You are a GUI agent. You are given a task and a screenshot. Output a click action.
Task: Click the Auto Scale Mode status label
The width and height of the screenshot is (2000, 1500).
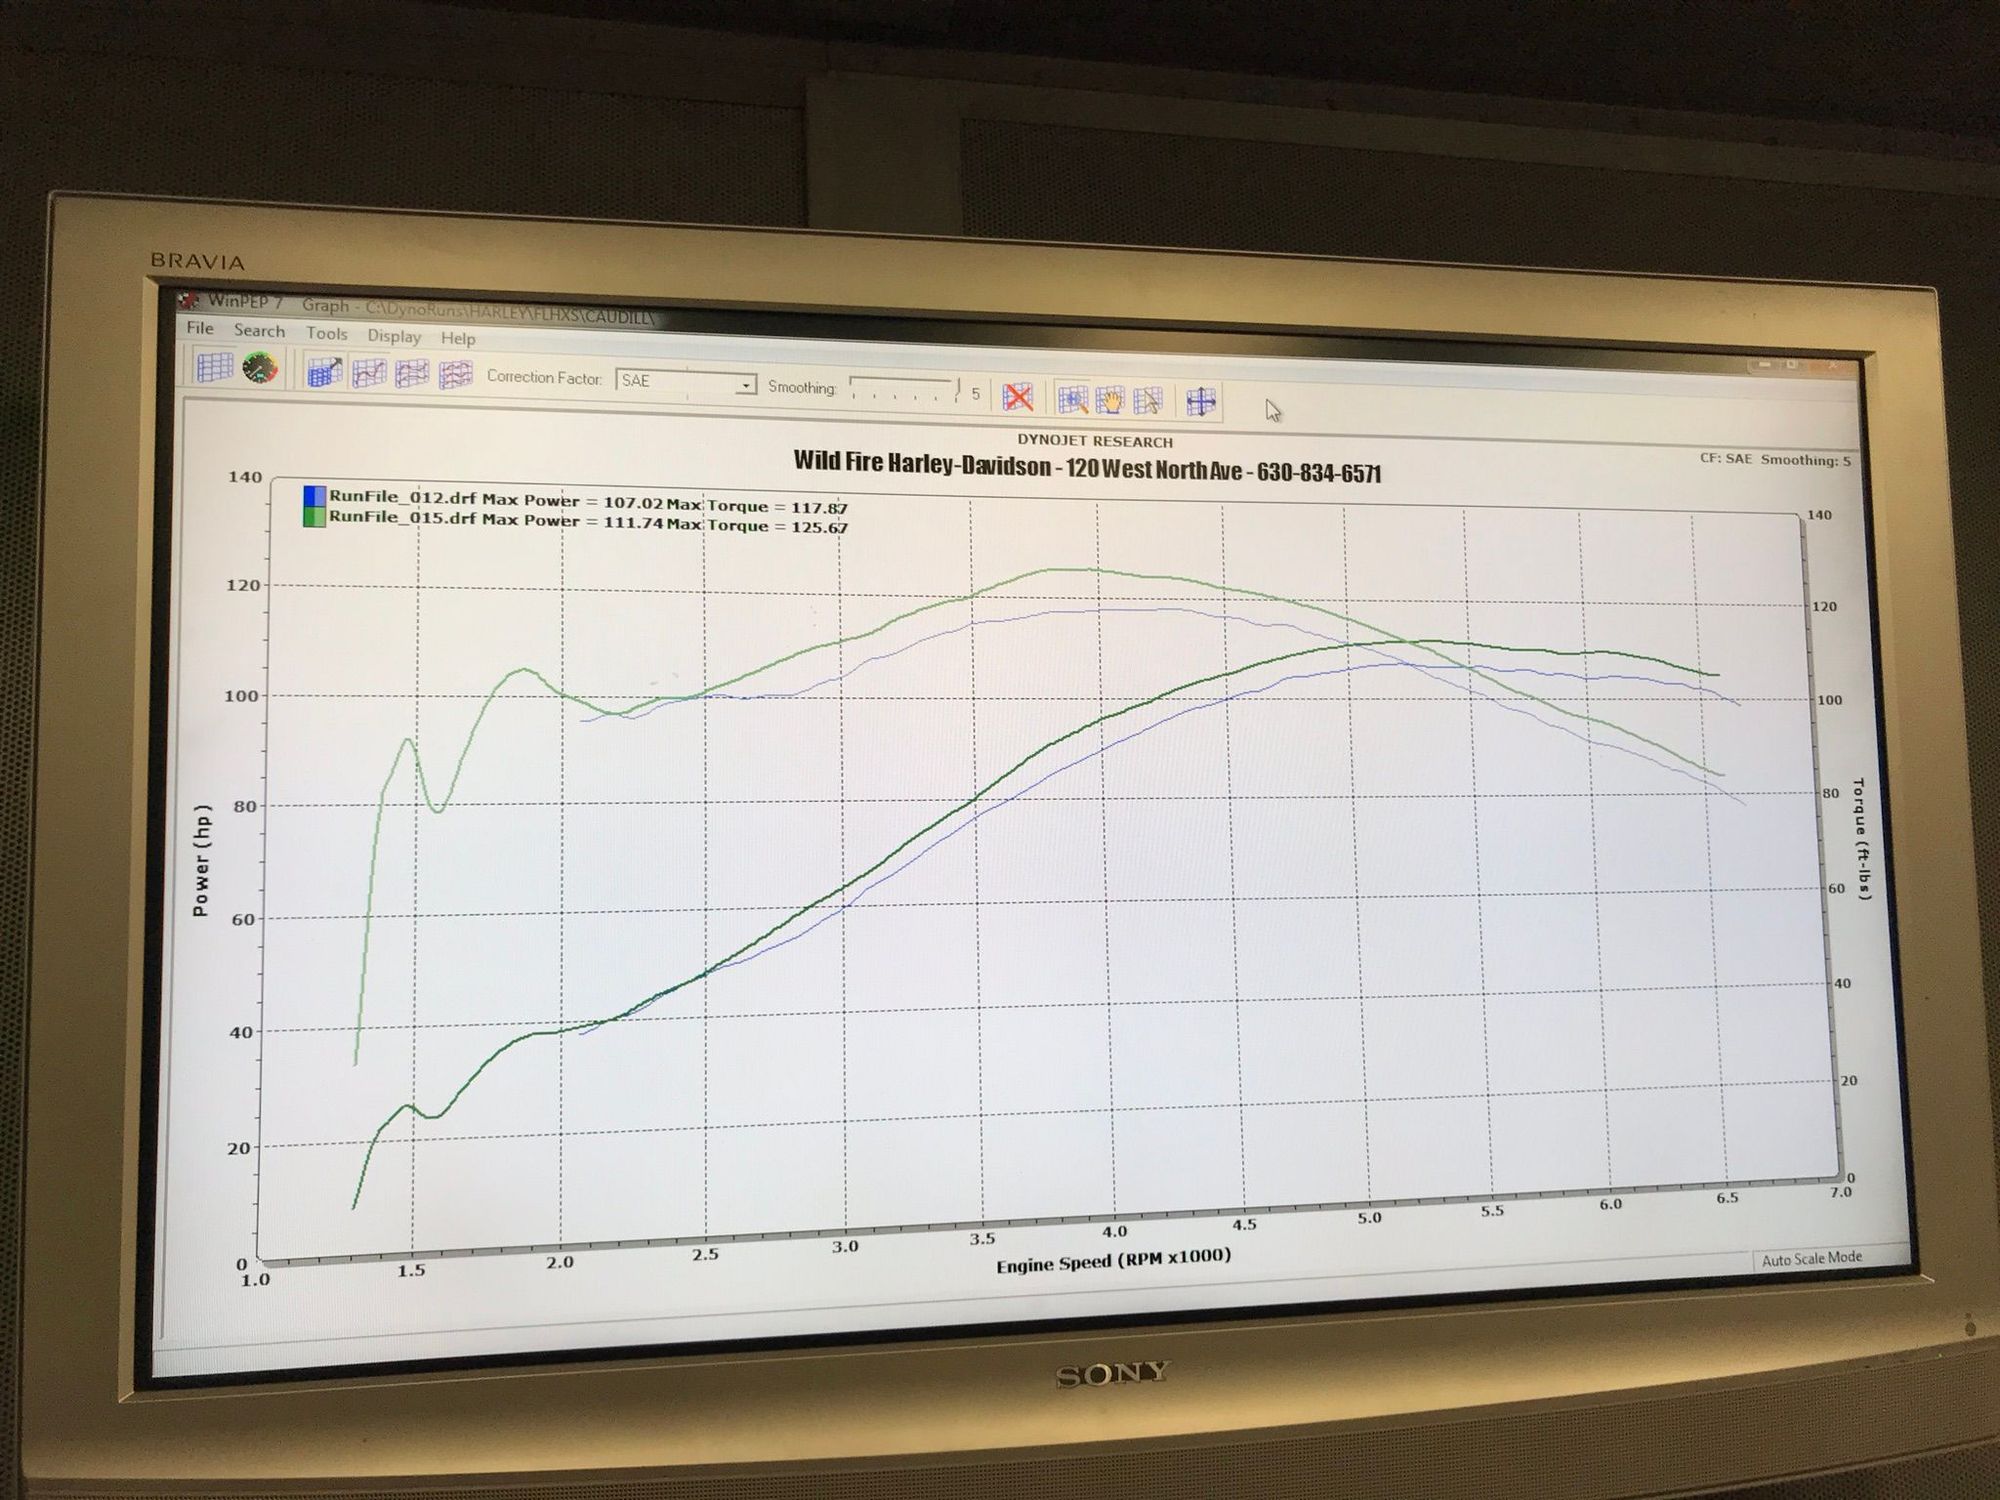point(1811,1258)
